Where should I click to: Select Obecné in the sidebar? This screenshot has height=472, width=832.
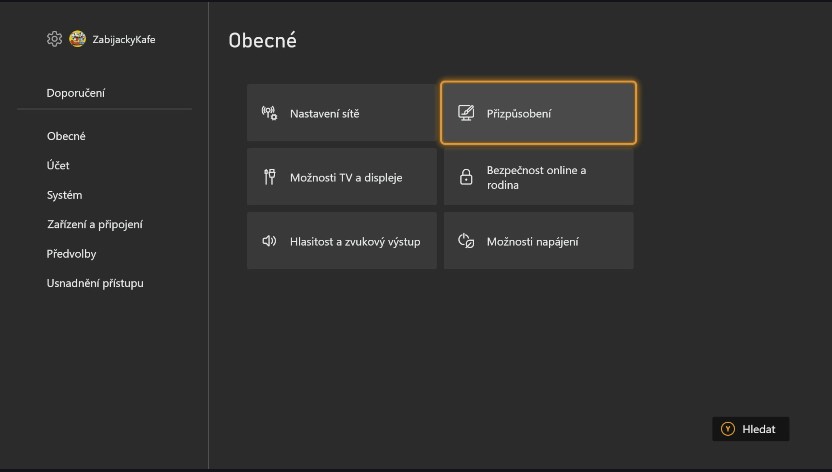pyautogui.click(x=66, y=136)
